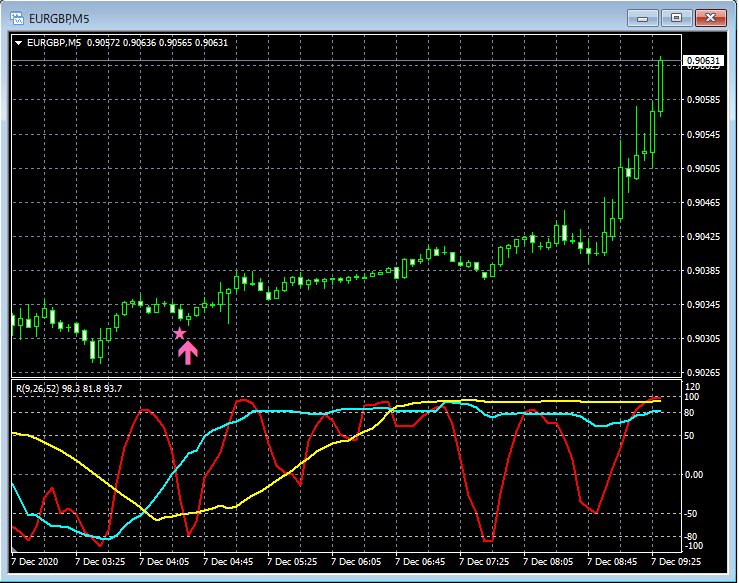Expand the triangle menu beside EURGBP,M5
The width and height of the screenshot is (739, 583).
point(18,42)
